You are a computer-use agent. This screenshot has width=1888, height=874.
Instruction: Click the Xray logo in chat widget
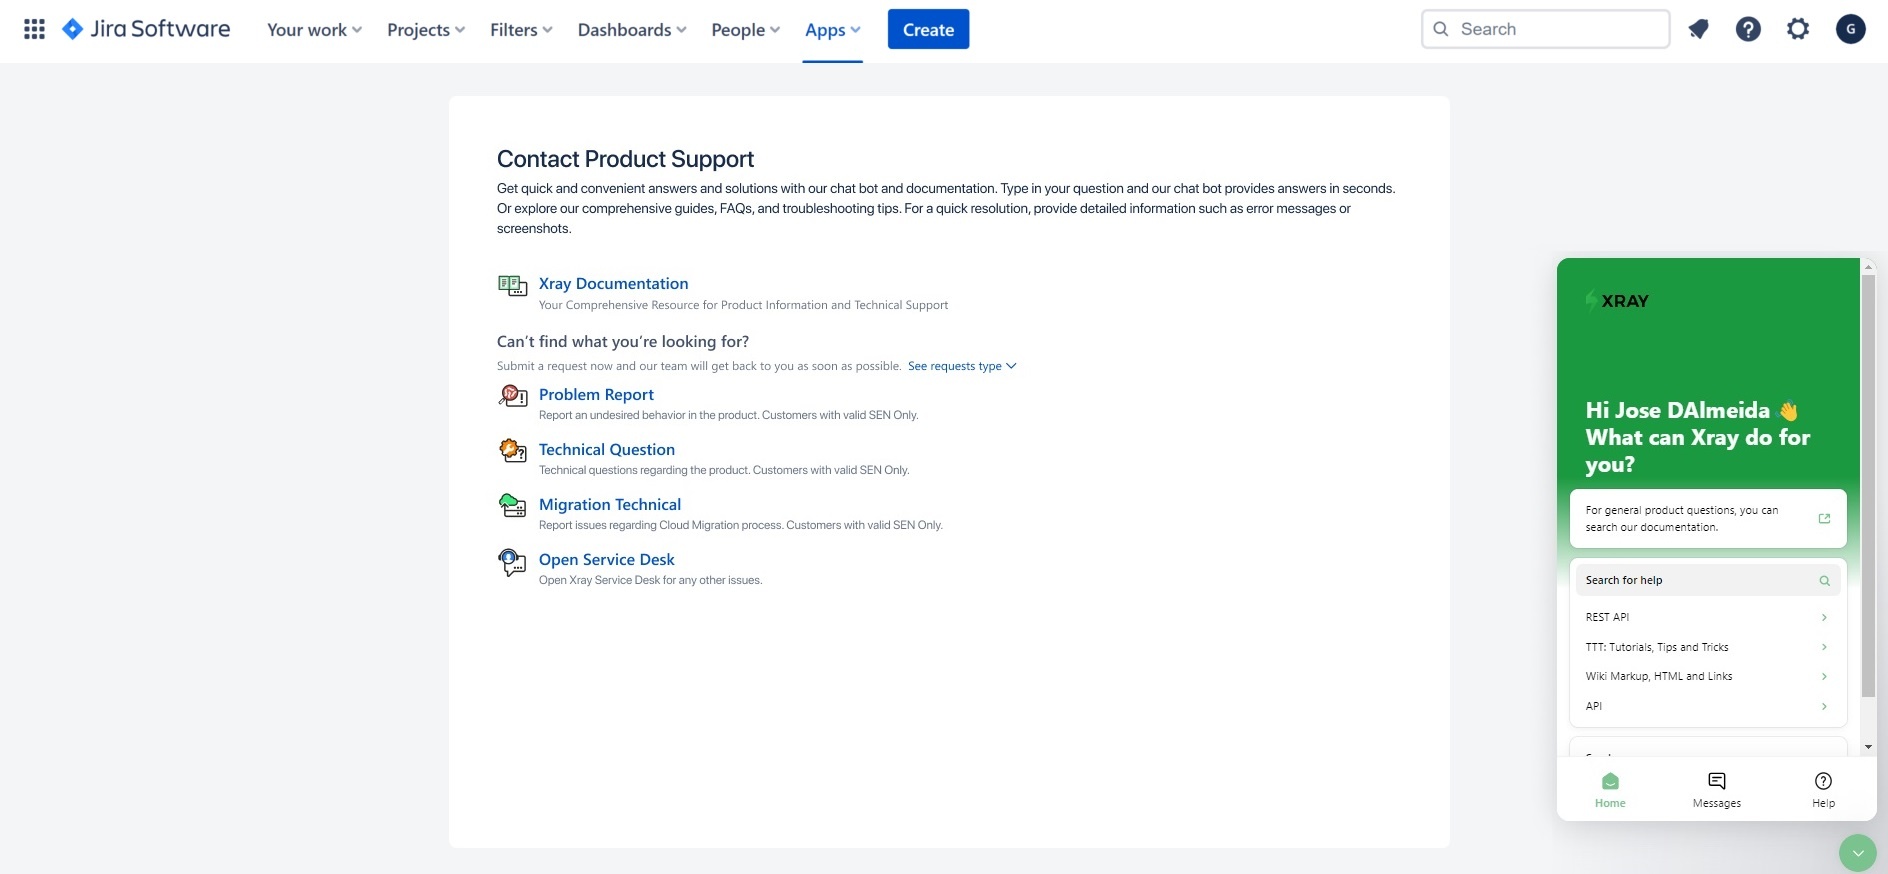pyautogui.click(x=1617, y=300)
